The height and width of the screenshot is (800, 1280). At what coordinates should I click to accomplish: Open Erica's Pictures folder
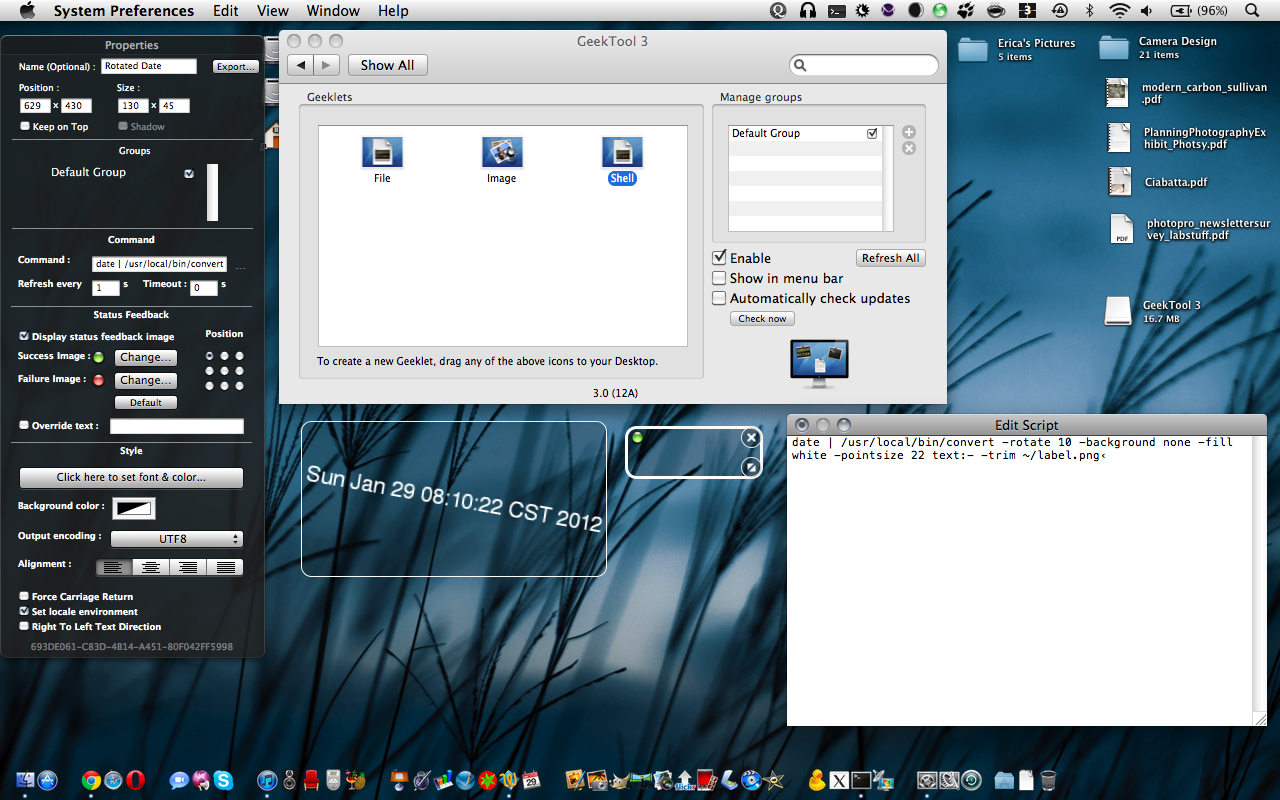[973, 49]
